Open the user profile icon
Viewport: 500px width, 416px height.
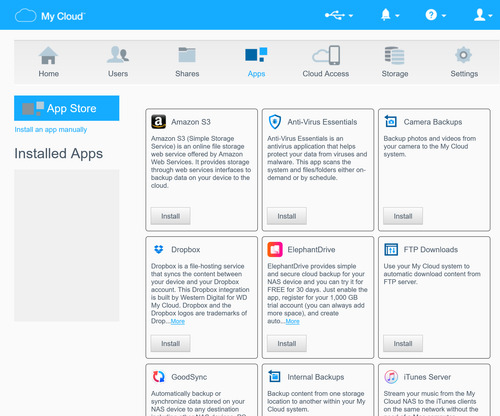click(x=480, y=15)
